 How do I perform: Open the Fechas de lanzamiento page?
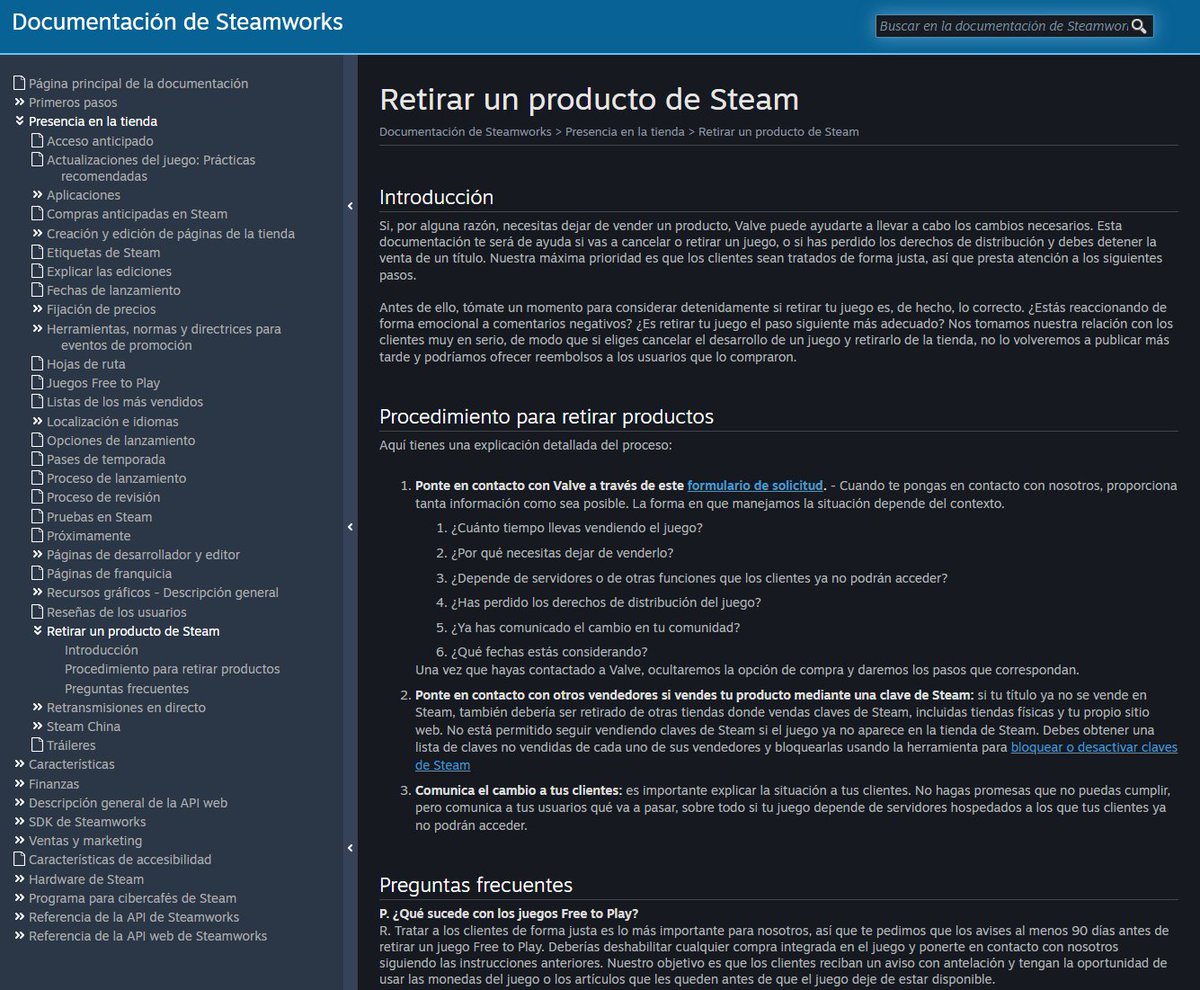114,291
